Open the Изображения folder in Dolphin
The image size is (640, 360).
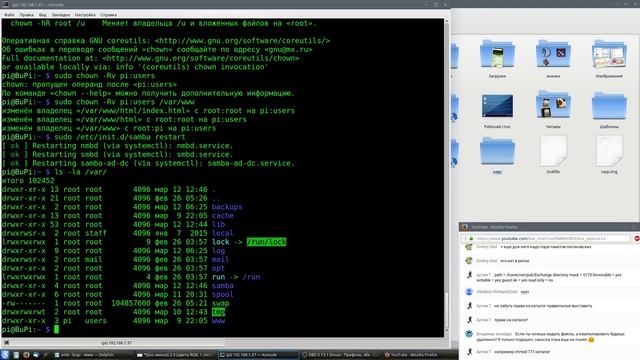pyautogui.click(x=609, y=58)
